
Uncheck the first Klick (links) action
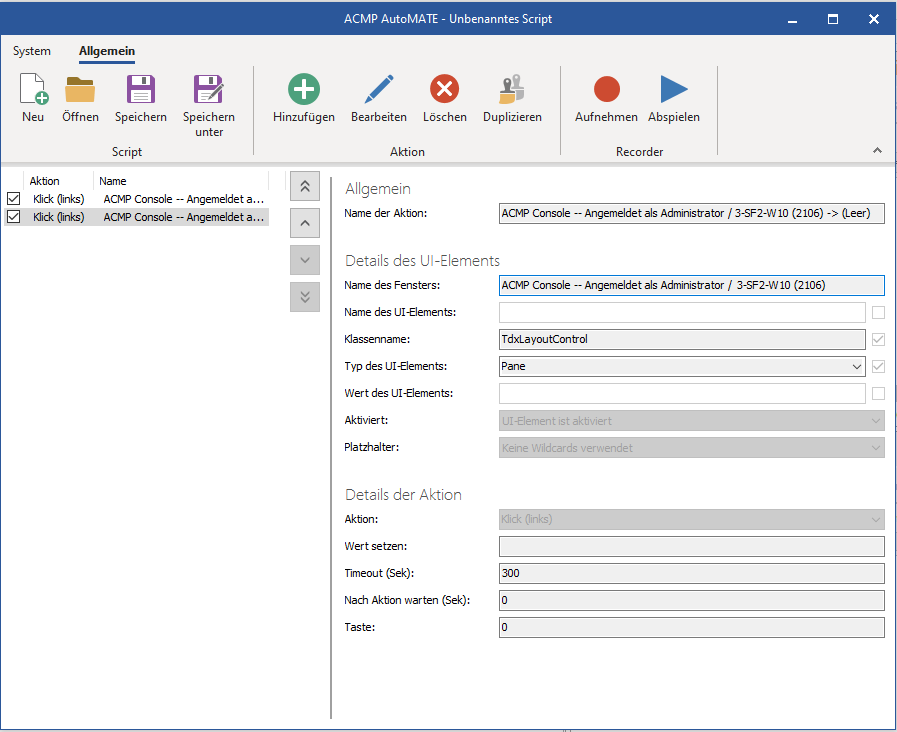coord(13,198)
